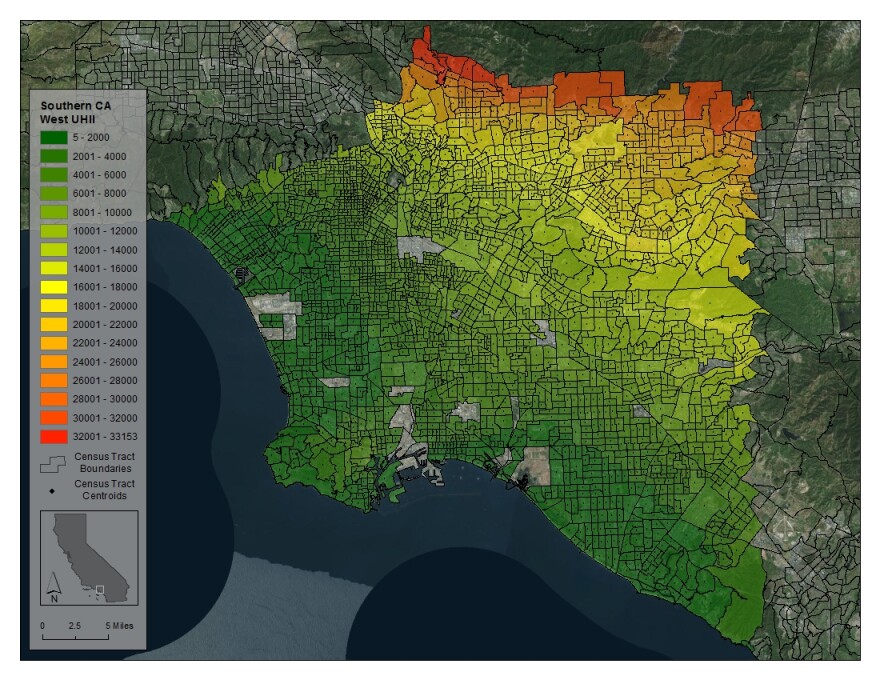The width and height of the screenshot is (880, 680).
Task: Click the Census Tract Centroids dot symbol
Action: tap(52, 491)
